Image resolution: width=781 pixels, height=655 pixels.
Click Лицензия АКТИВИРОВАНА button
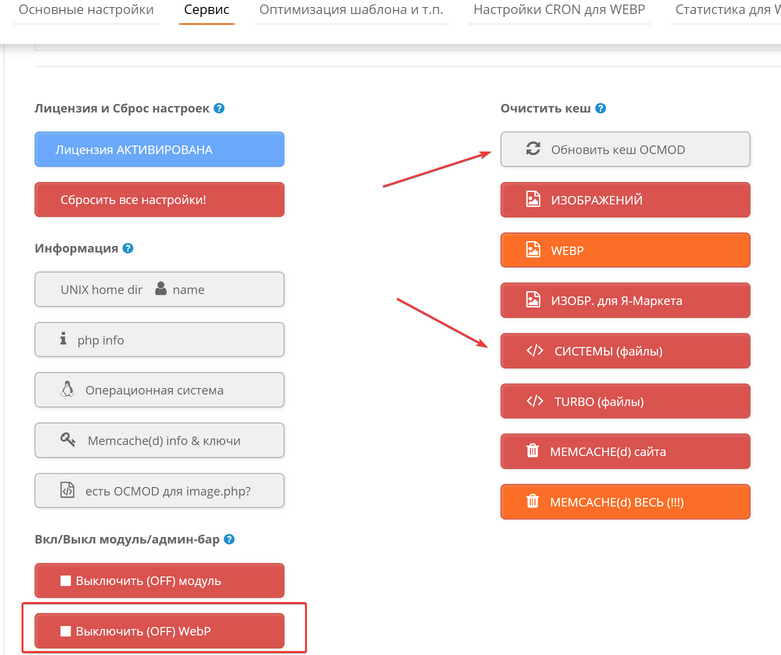coord(159,149)
